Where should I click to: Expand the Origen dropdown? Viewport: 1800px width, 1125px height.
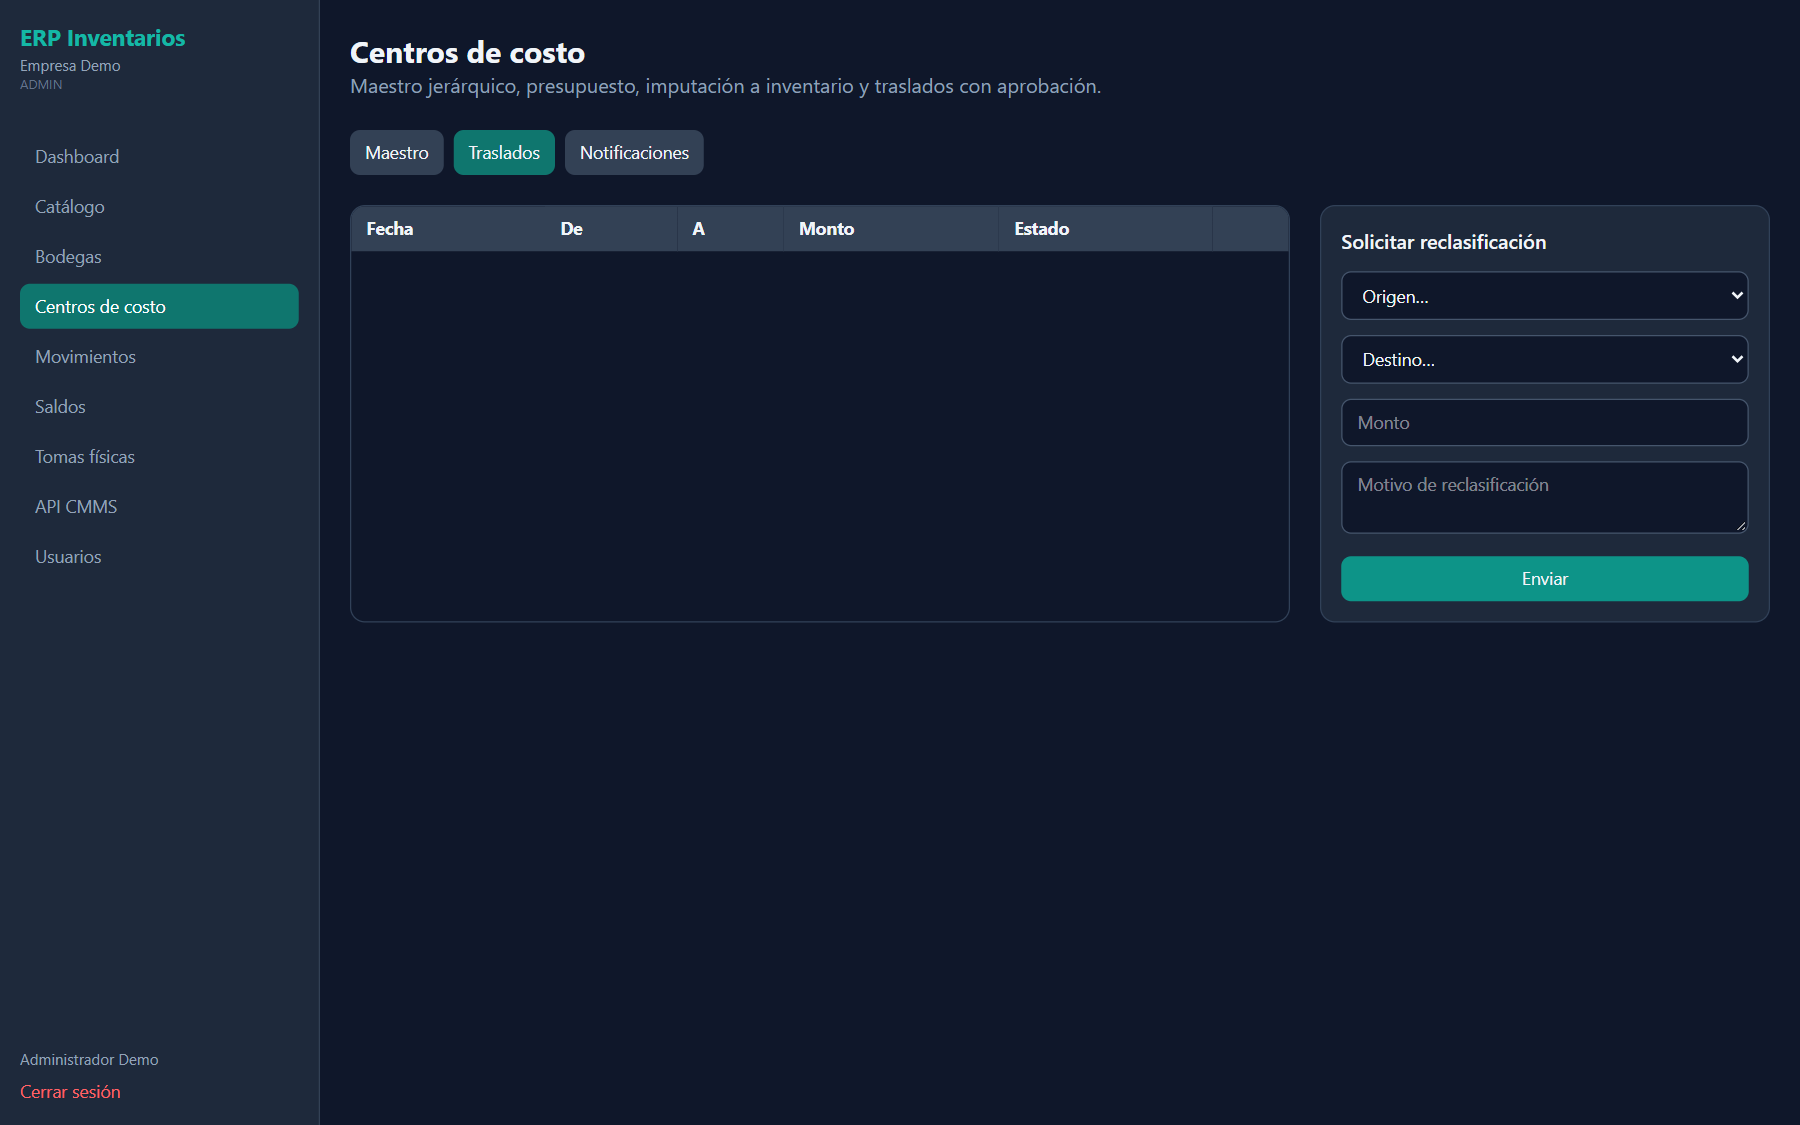coord(1545,296)
